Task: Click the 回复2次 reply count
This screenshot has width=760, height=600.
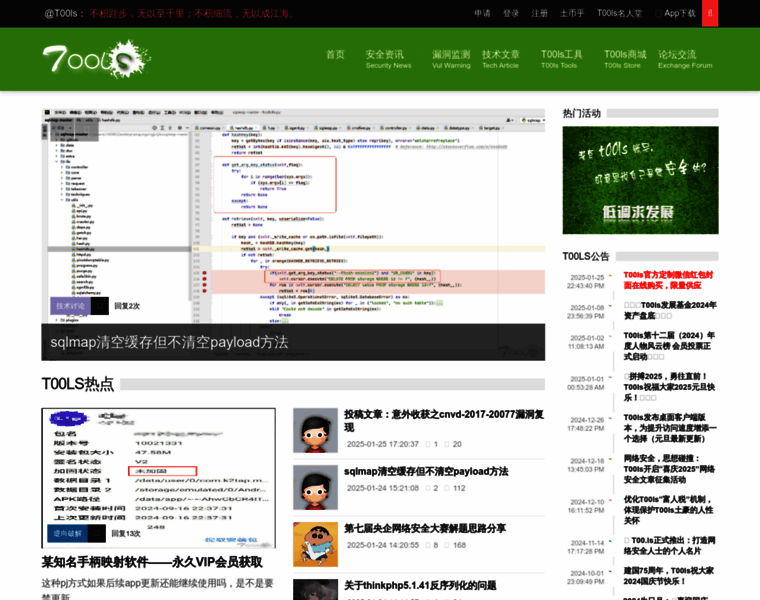Action: 127,306
